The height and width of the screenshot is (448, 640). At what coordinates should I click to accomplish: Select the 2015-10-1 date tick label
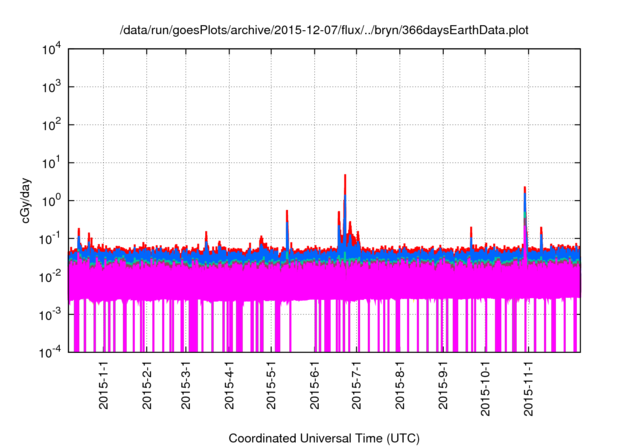click(x=484, y=388)
